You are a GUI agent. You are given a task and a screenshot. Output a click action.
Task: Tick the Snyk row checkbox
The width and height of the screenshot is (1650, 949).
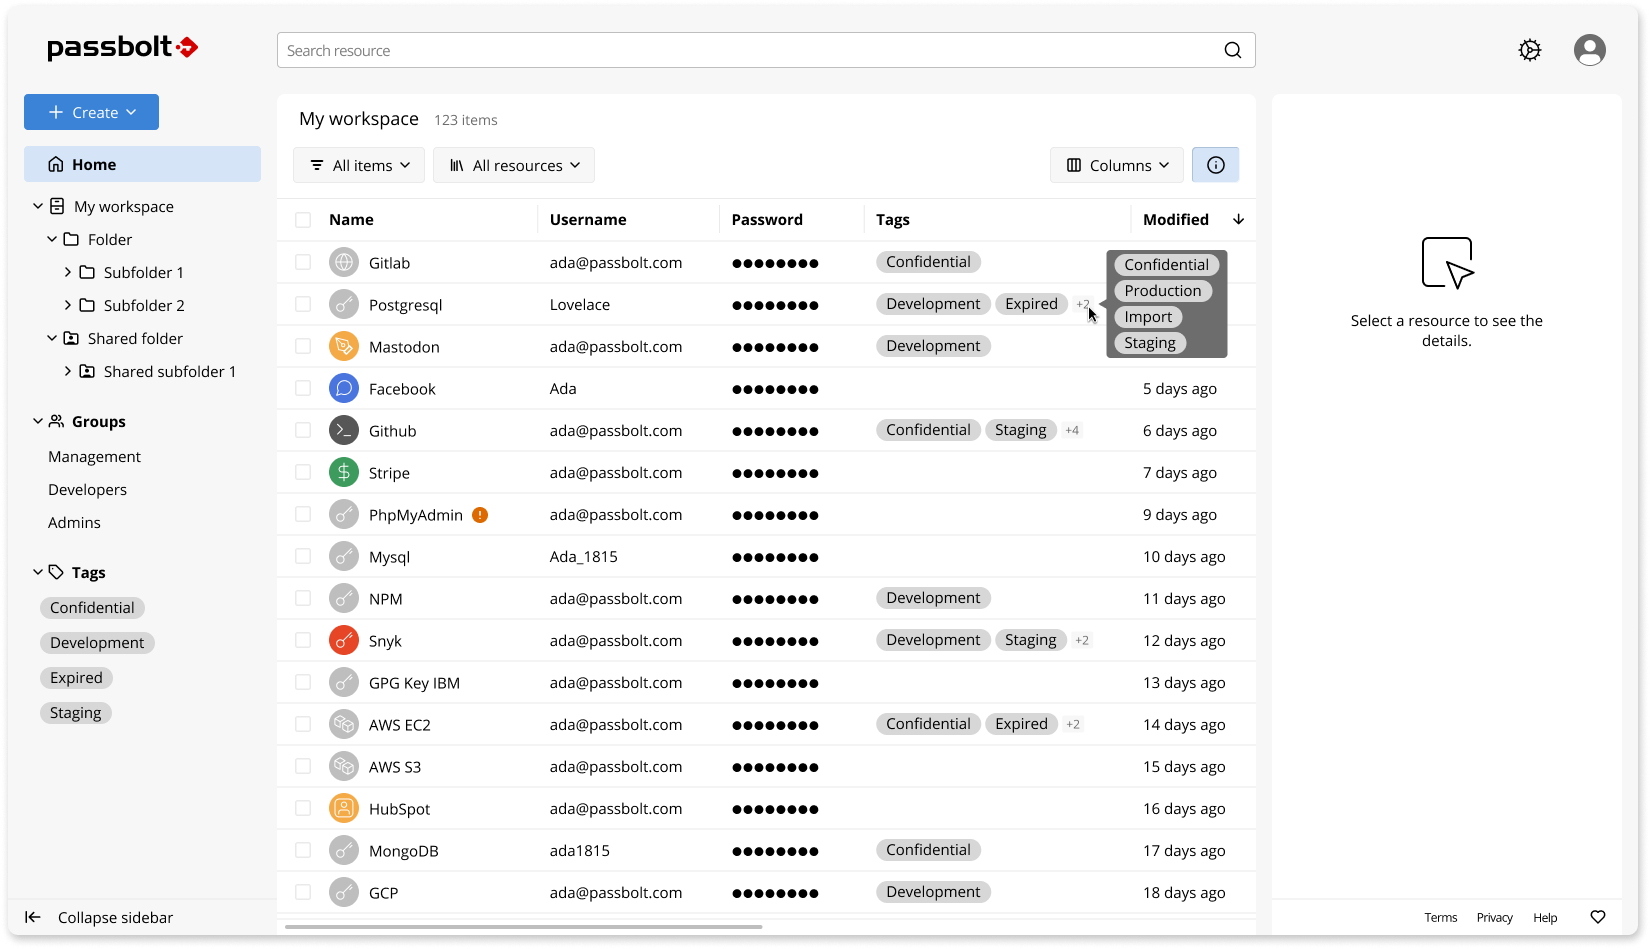pyautogui.click(x=303, y=640)
